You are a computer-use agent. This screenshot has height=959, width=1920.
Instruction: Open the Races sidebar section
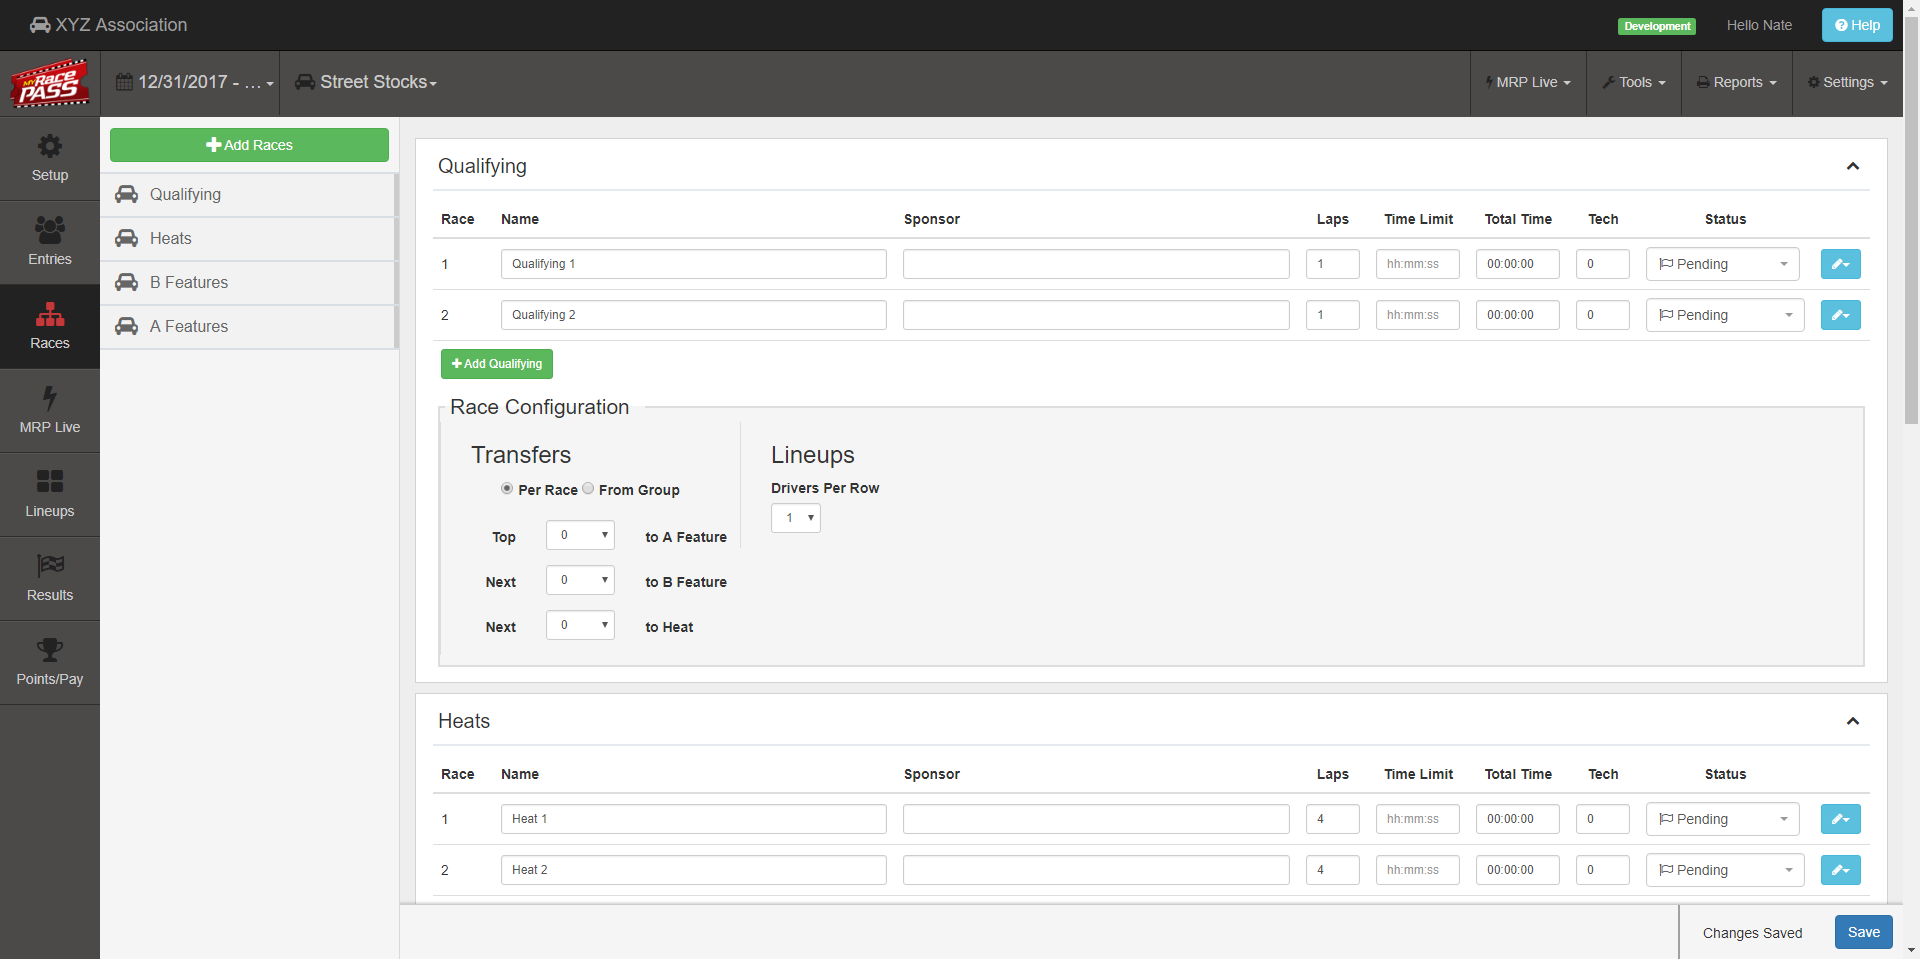pyautogui.click(x=50, y=327)
